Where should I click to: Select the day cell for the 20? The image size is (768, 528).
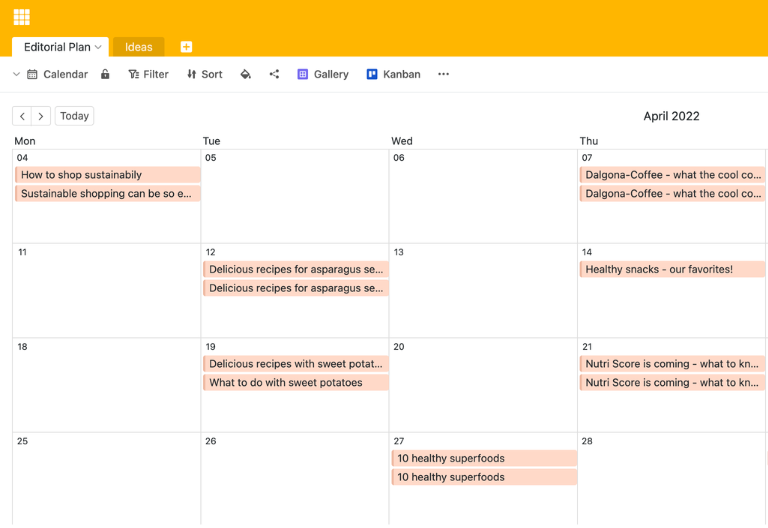point(483,385)
